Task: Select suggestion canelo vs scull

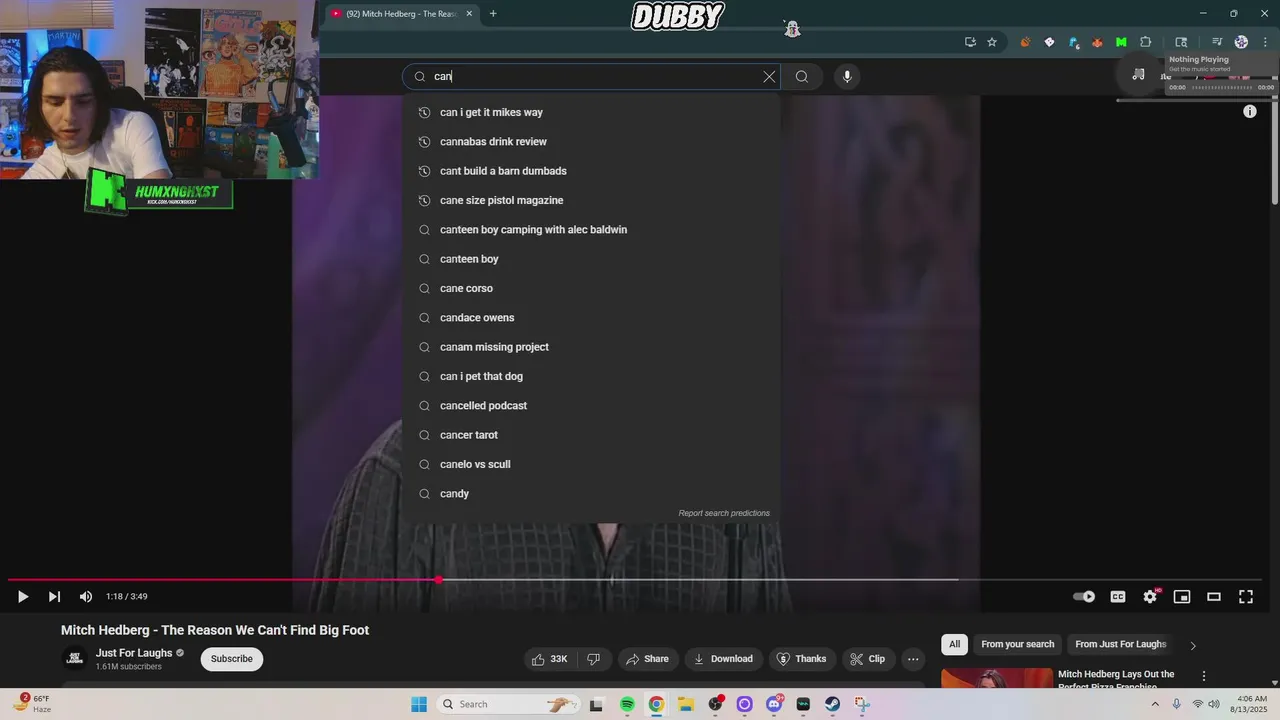Action: [591, 464]
